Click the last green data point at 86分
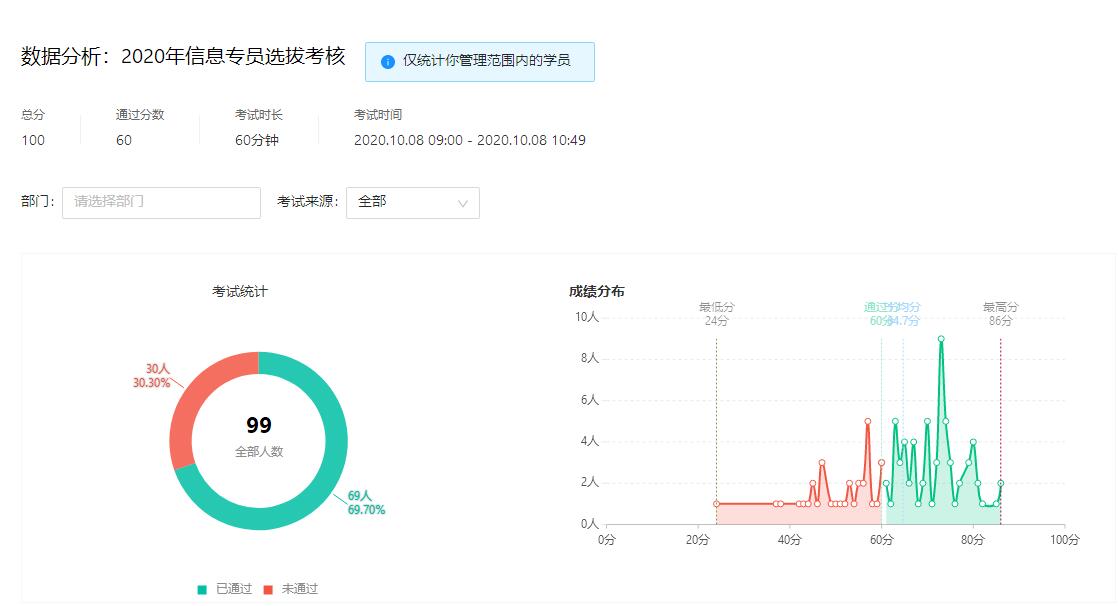 [x=1000, y=483]
